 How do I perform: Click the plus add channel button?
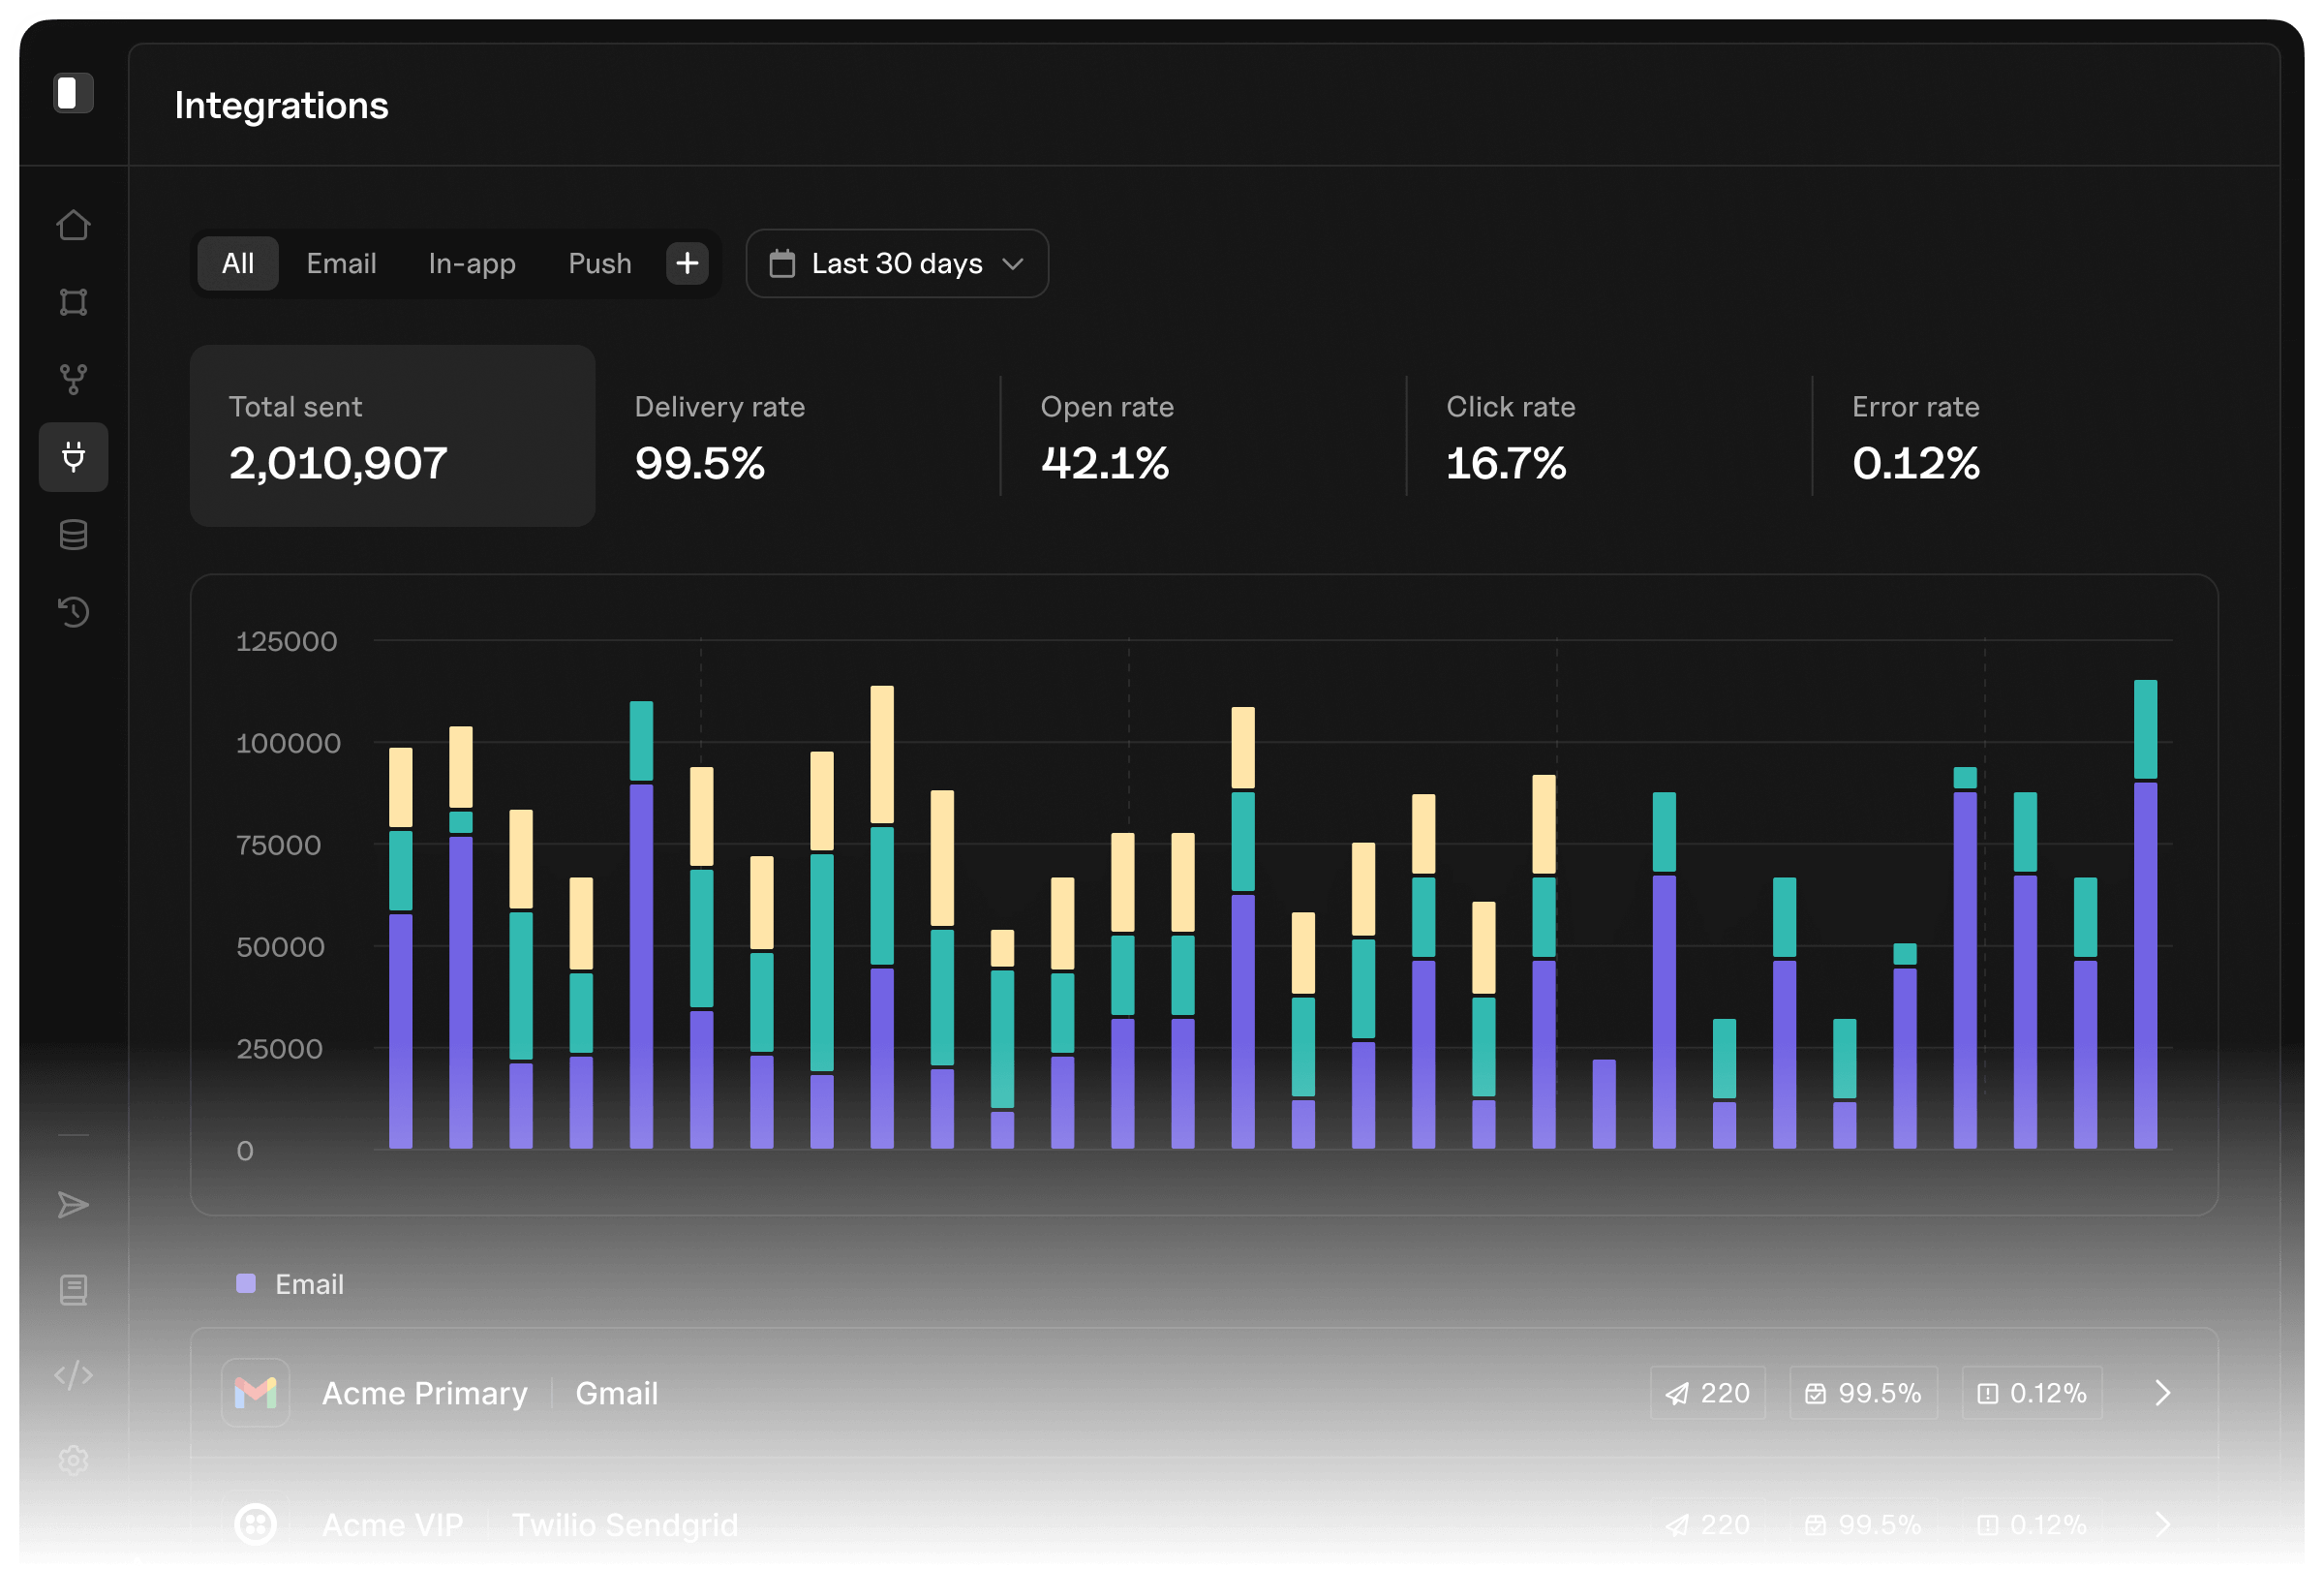687,264
